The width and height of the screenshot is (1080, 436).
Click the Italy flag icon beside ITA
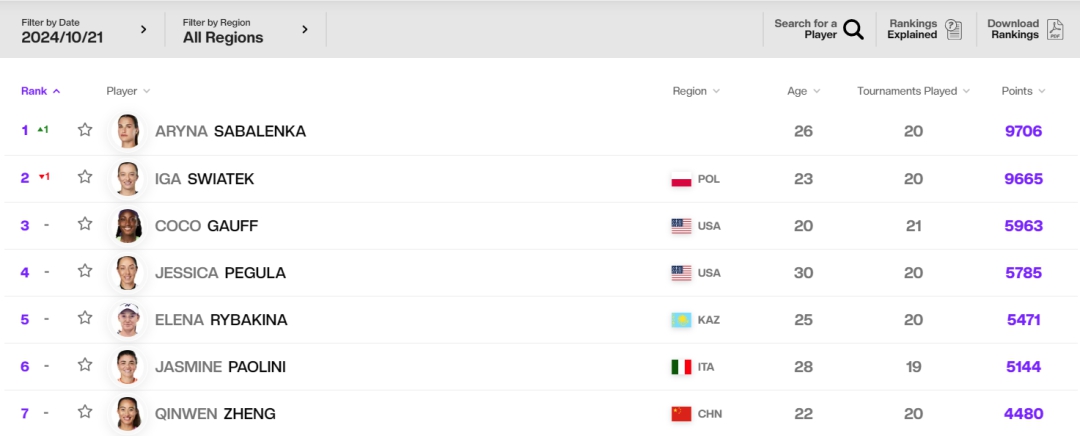[x=681, y=367]
